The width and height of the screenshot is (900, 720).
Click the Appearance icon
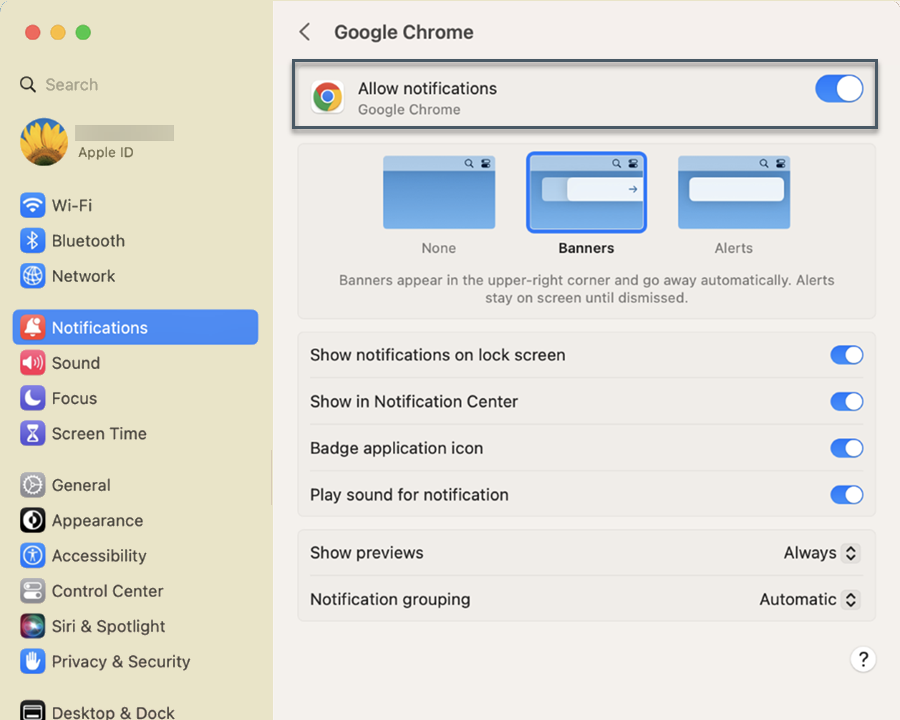point(33,520)
